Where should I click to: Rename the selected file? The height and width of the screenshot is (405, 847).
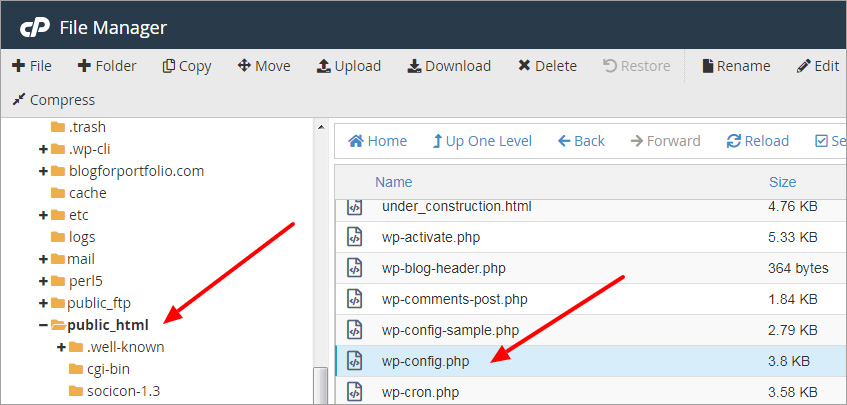click(736, 66)
